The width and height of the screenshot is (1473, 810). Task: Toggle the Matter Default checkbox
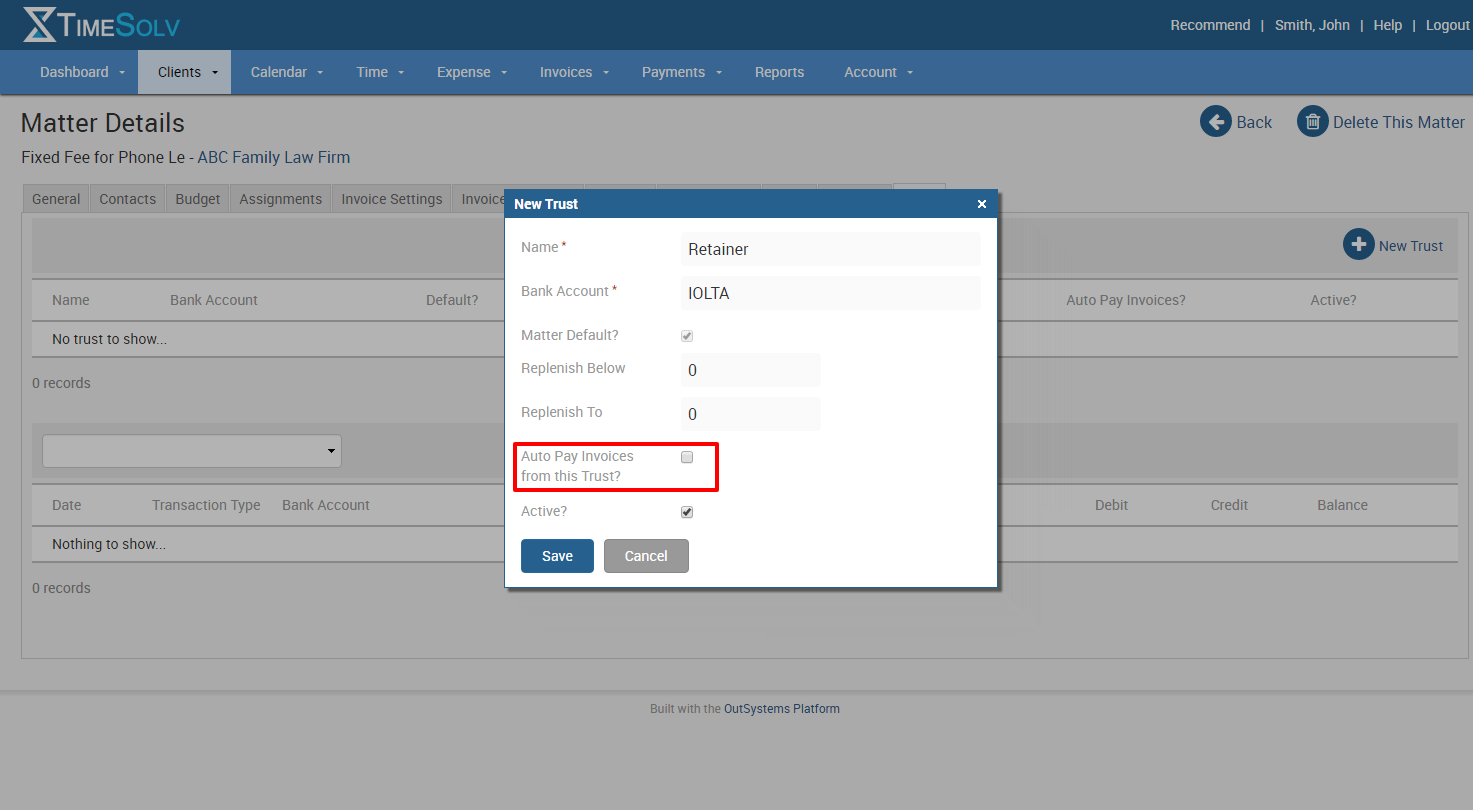(687, 336)
